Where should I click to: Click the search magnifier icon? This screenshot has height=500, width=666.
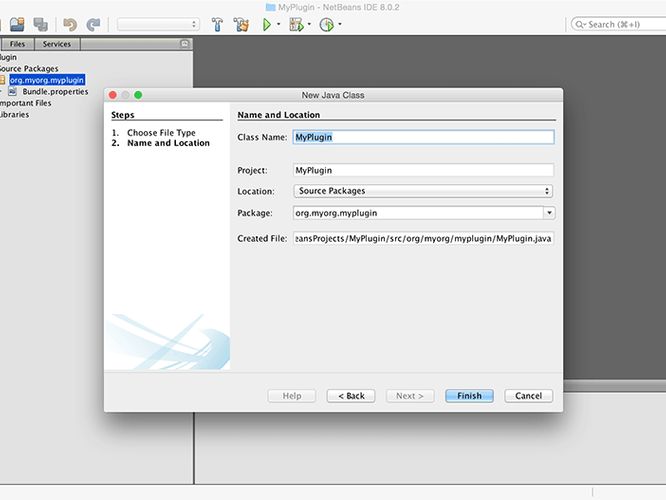[x=580, y=25]
